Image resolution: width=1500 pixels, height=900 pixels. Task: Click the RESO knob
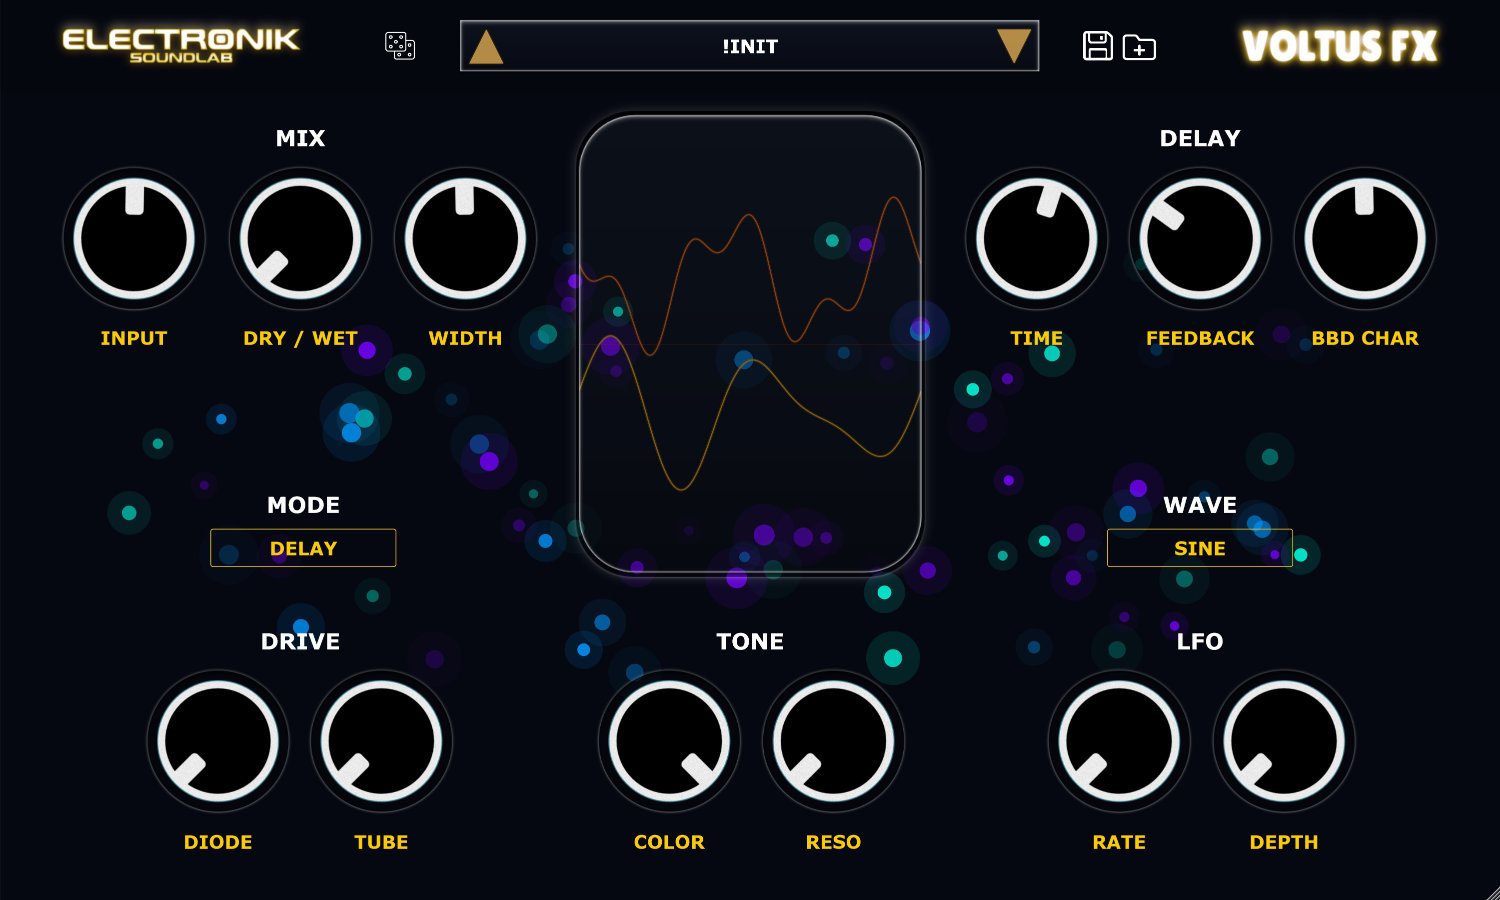point(833,741)
